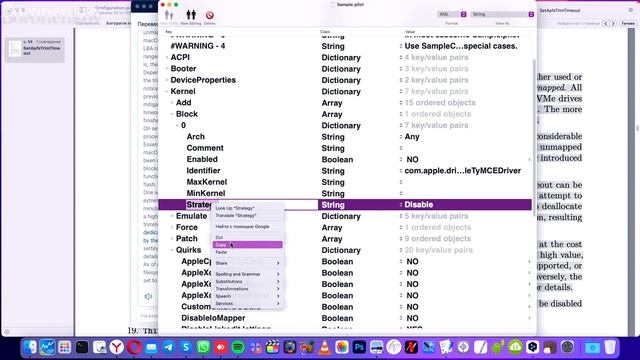The image size is (640, 360).
Task: Select the MaxKernel row
Action: 345,182
